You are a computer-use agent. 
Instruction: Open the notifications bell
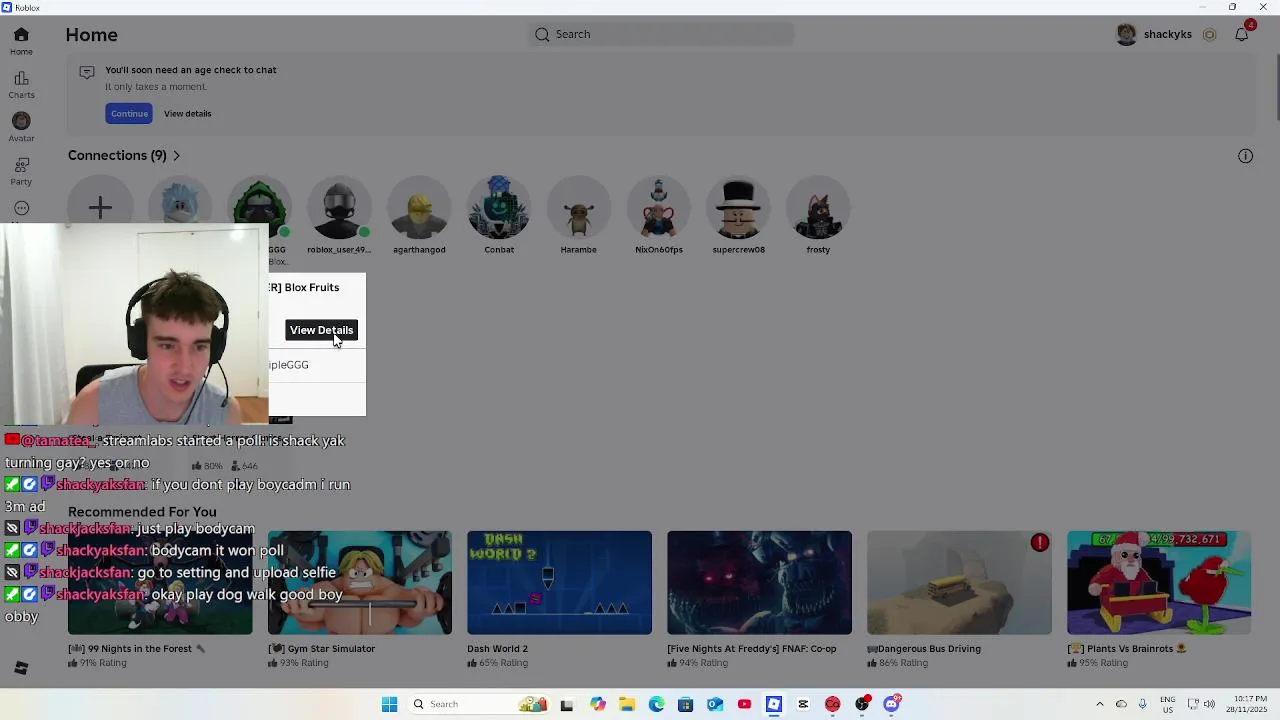[x=1241, y=34]
